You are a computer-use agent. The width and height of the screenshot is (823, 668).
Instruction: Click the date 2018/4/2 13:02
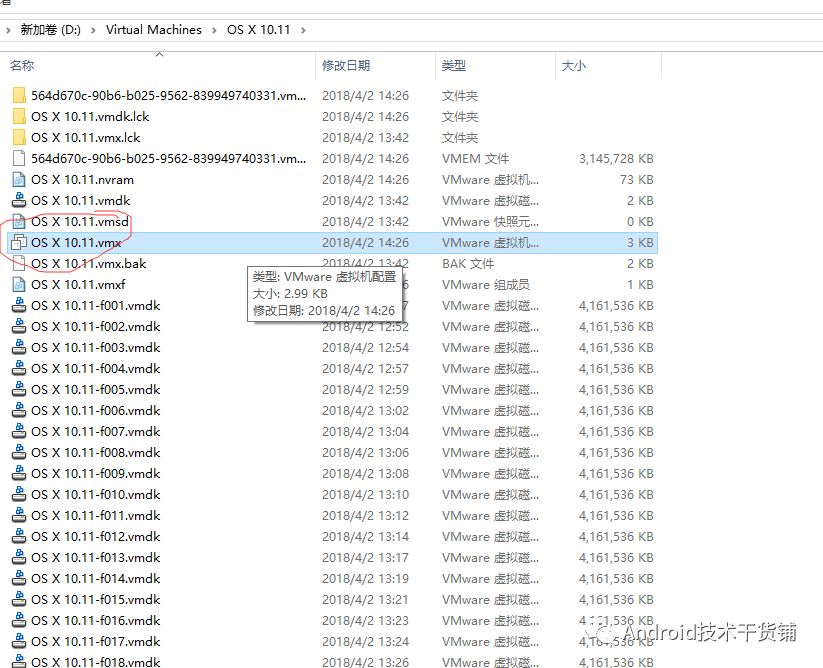365,410
